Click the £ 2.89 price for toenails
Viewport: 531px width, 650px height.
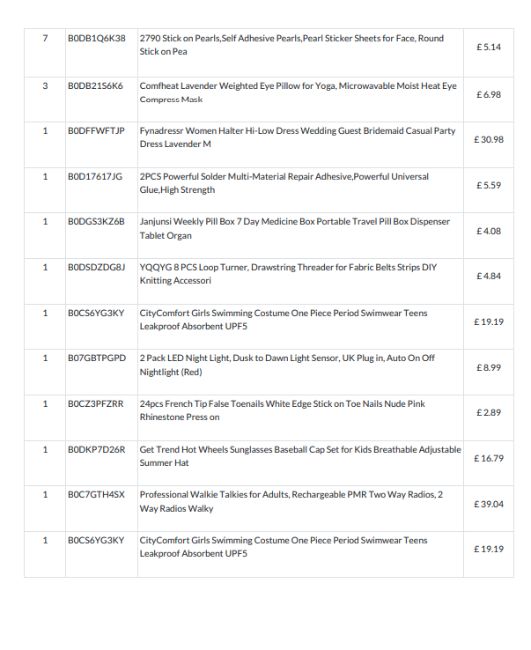(488, 412)
